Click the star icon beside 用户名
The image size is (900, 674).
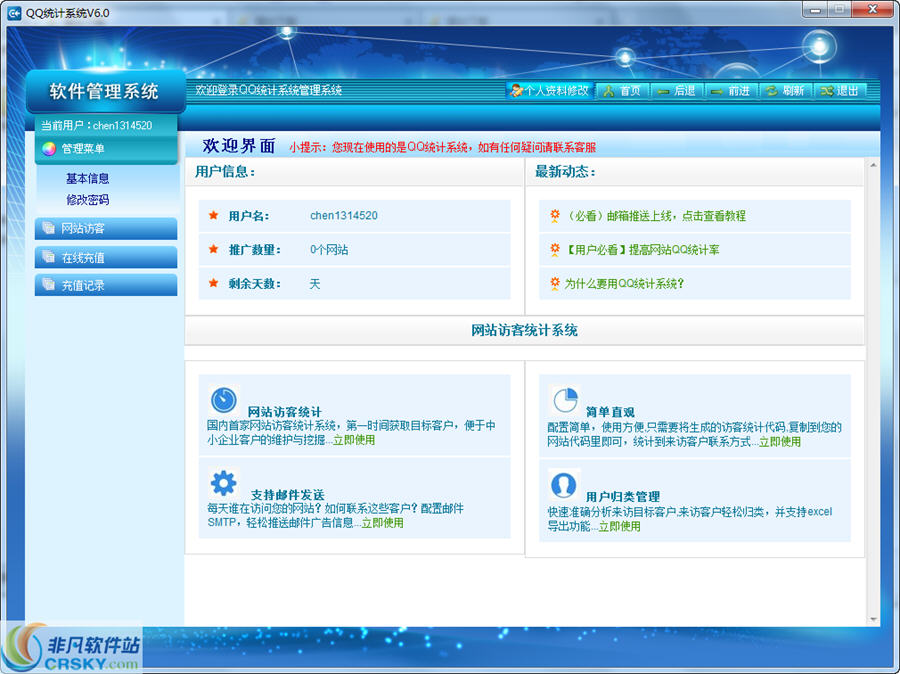pyautogui.click(x=214, y=215)
